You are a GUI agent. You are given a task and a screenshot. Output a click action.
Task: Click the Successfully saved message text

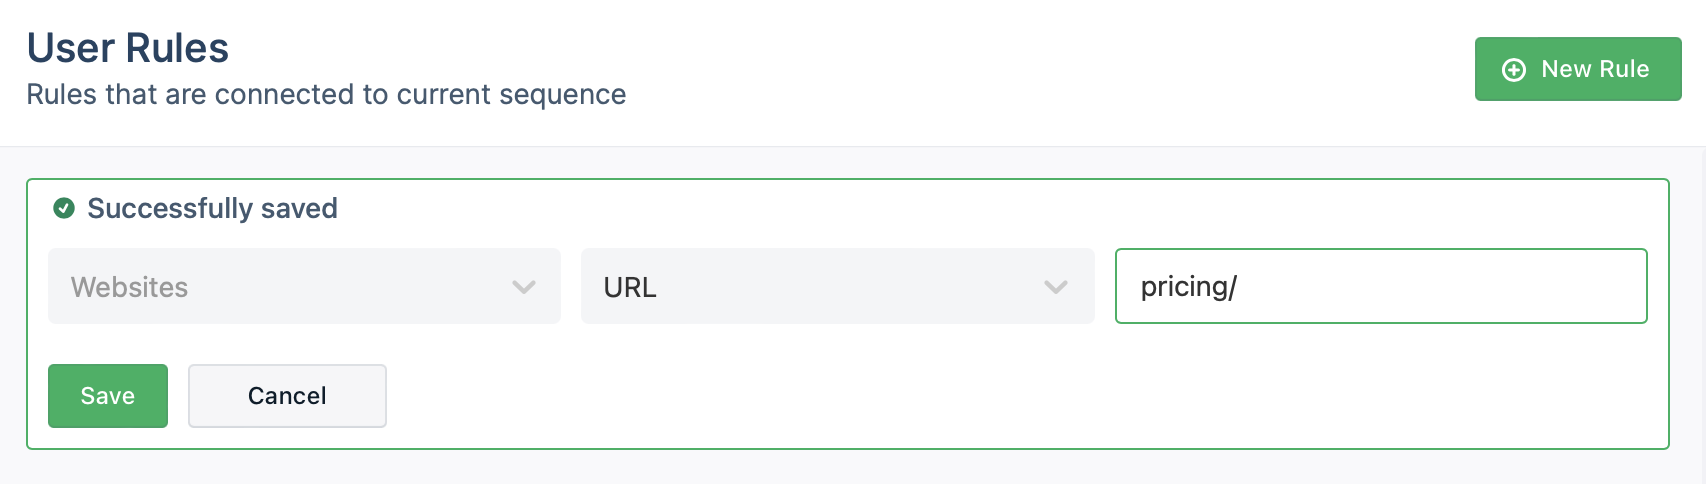(212, 208)
